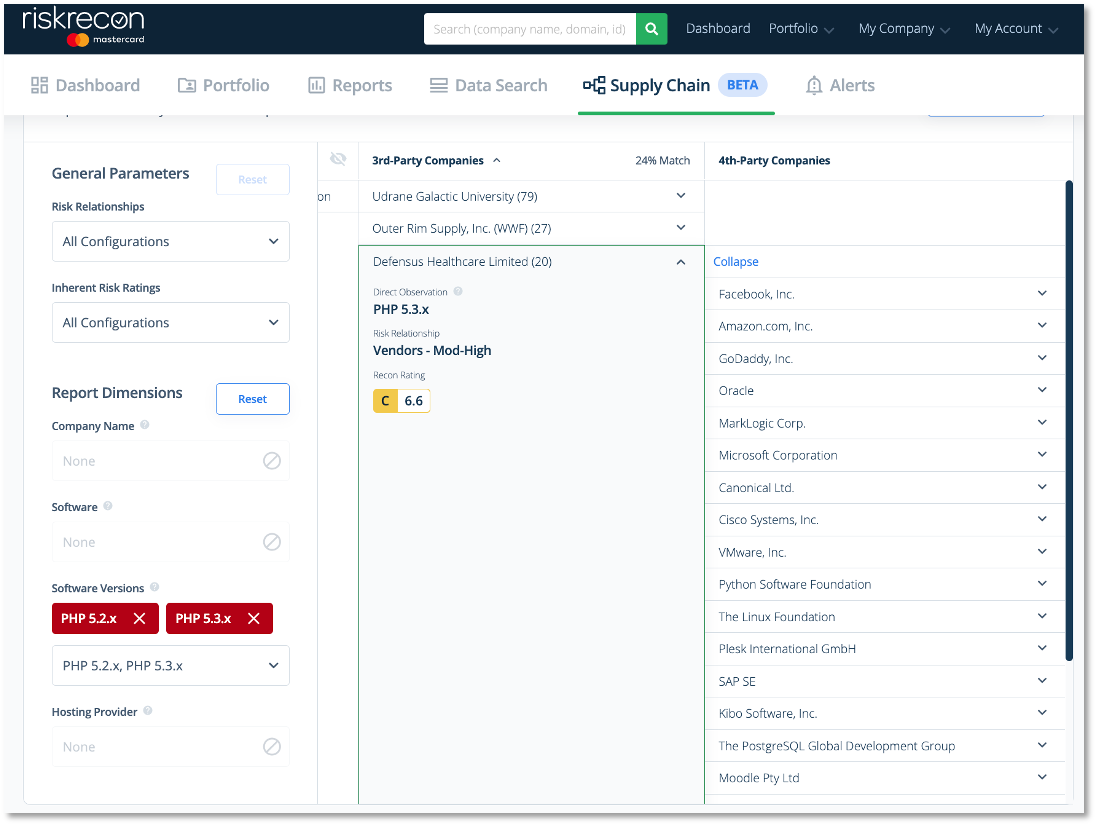1098x826 pixels.
Task: Expand the Udrane Galactic University row
Action: click(x=681, y=196)
